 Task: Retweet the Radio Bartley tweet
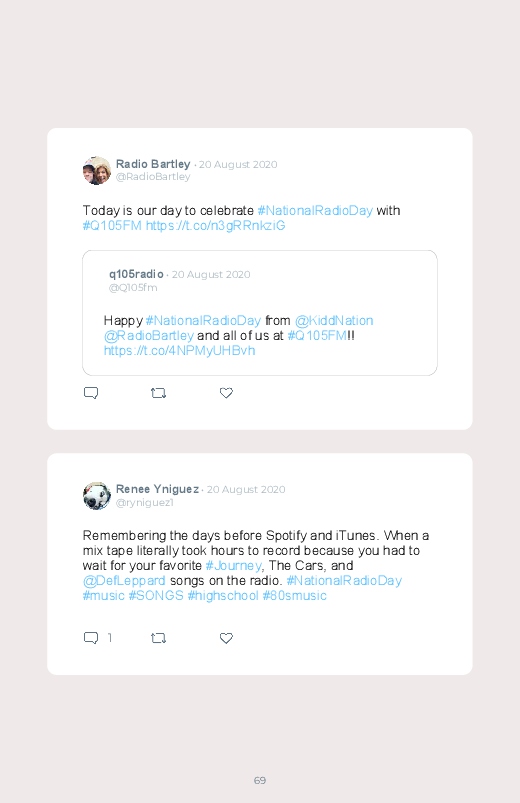(158, 393)
